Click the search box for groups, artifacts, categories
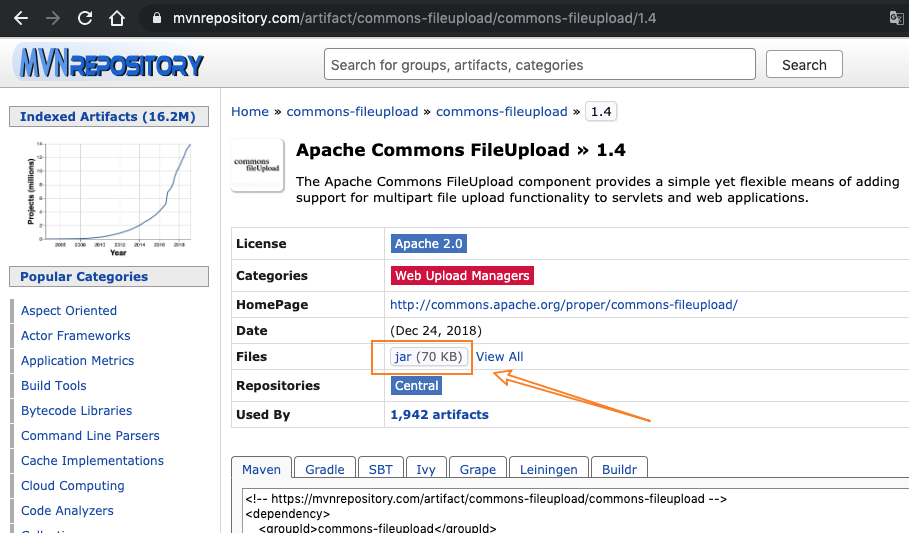Viewport: 909px width, 533px height. (540, 64)
